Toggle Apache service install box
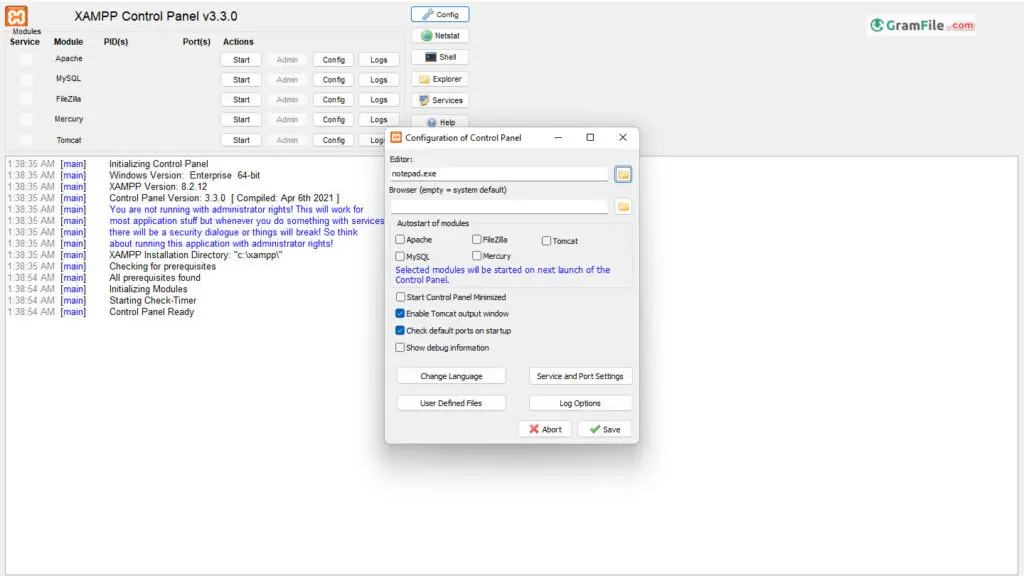This screenshot has height=576, width=1024. point(25,59)
